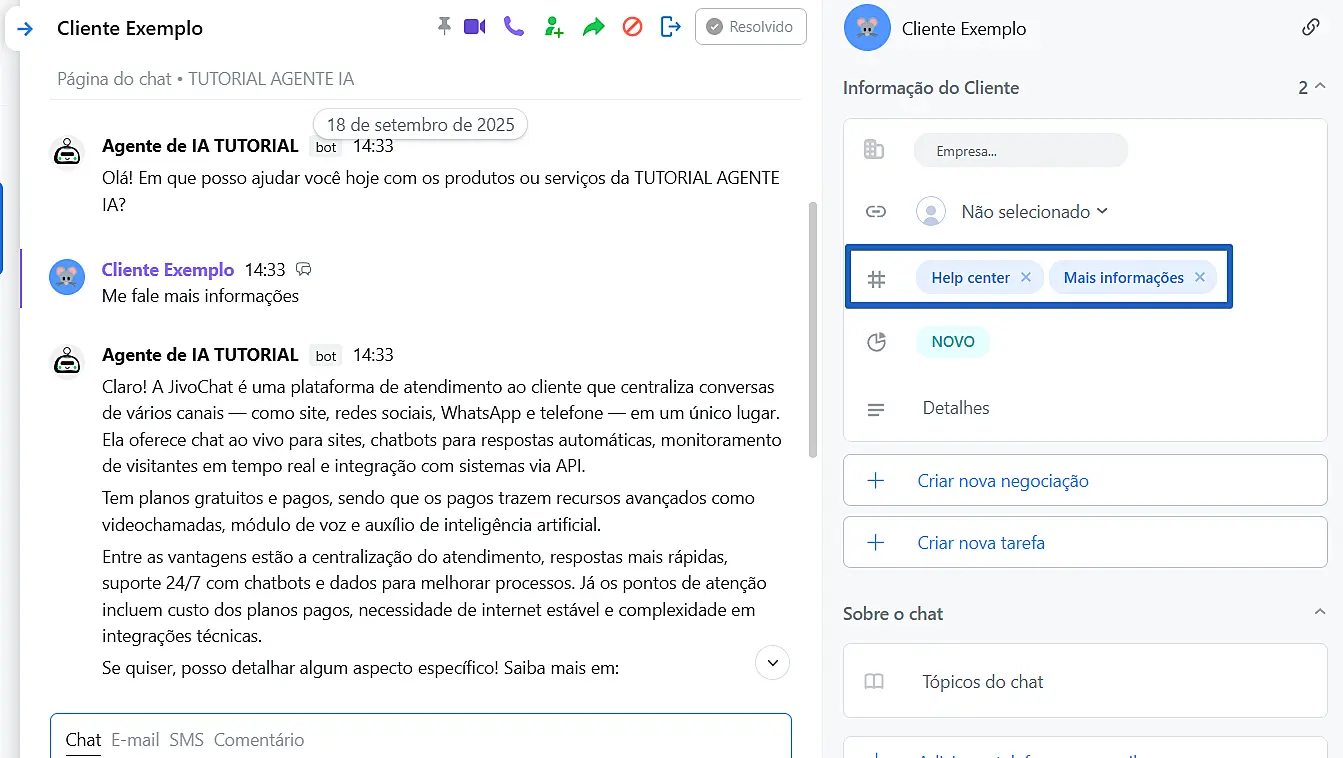Collapse the Informação do Cliente section
Viewport: 1343px width, 758px height.
click(1319, 87)
